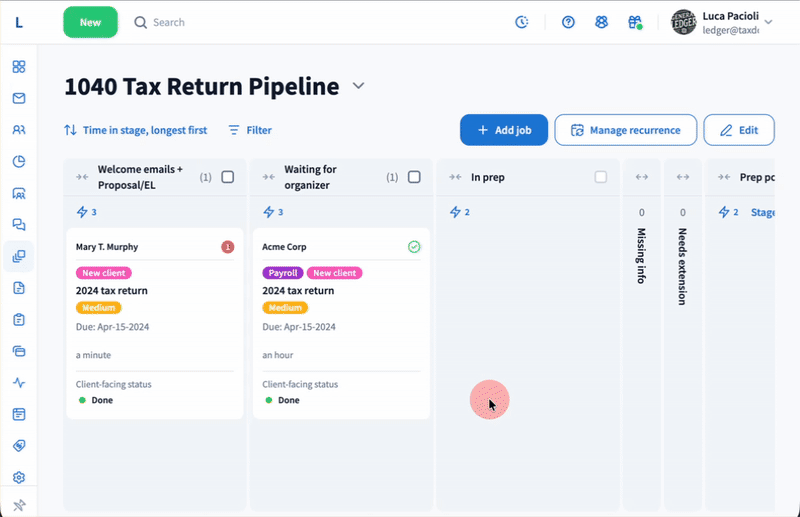Image resolution: width=800 pixels, height=517 pixels.
Task: Open the timer clock icon in header
Action: tap(522, 22)
